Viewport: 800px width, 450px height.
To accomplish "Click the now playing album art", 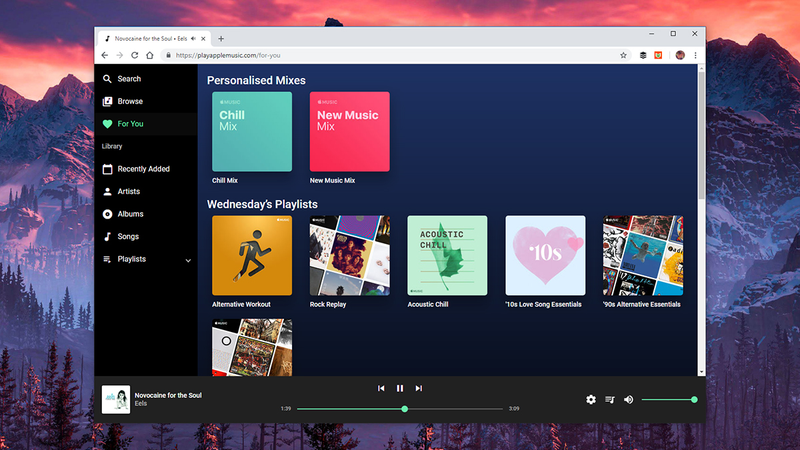I will coord(116,399).
